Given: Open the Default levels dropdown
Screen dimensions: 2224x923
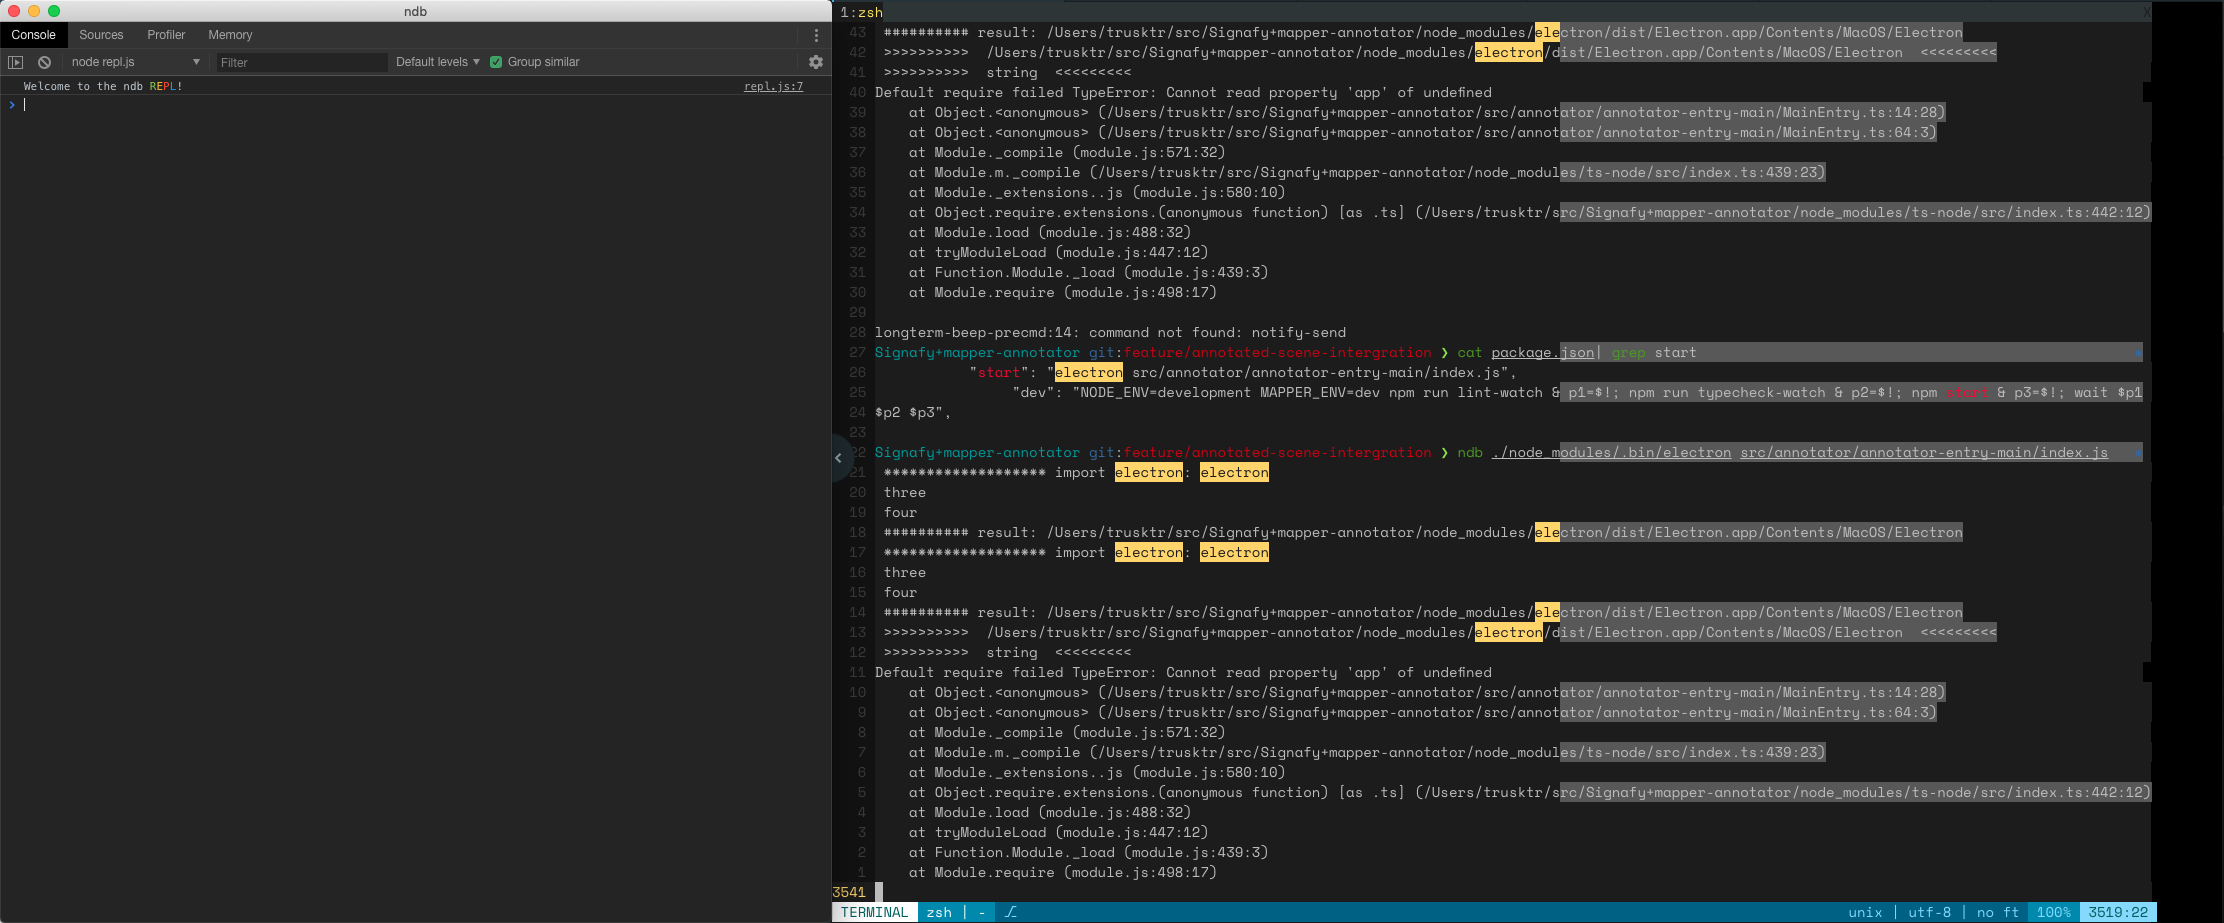Looking at the screenshot, I should click(x=437, y=61).
